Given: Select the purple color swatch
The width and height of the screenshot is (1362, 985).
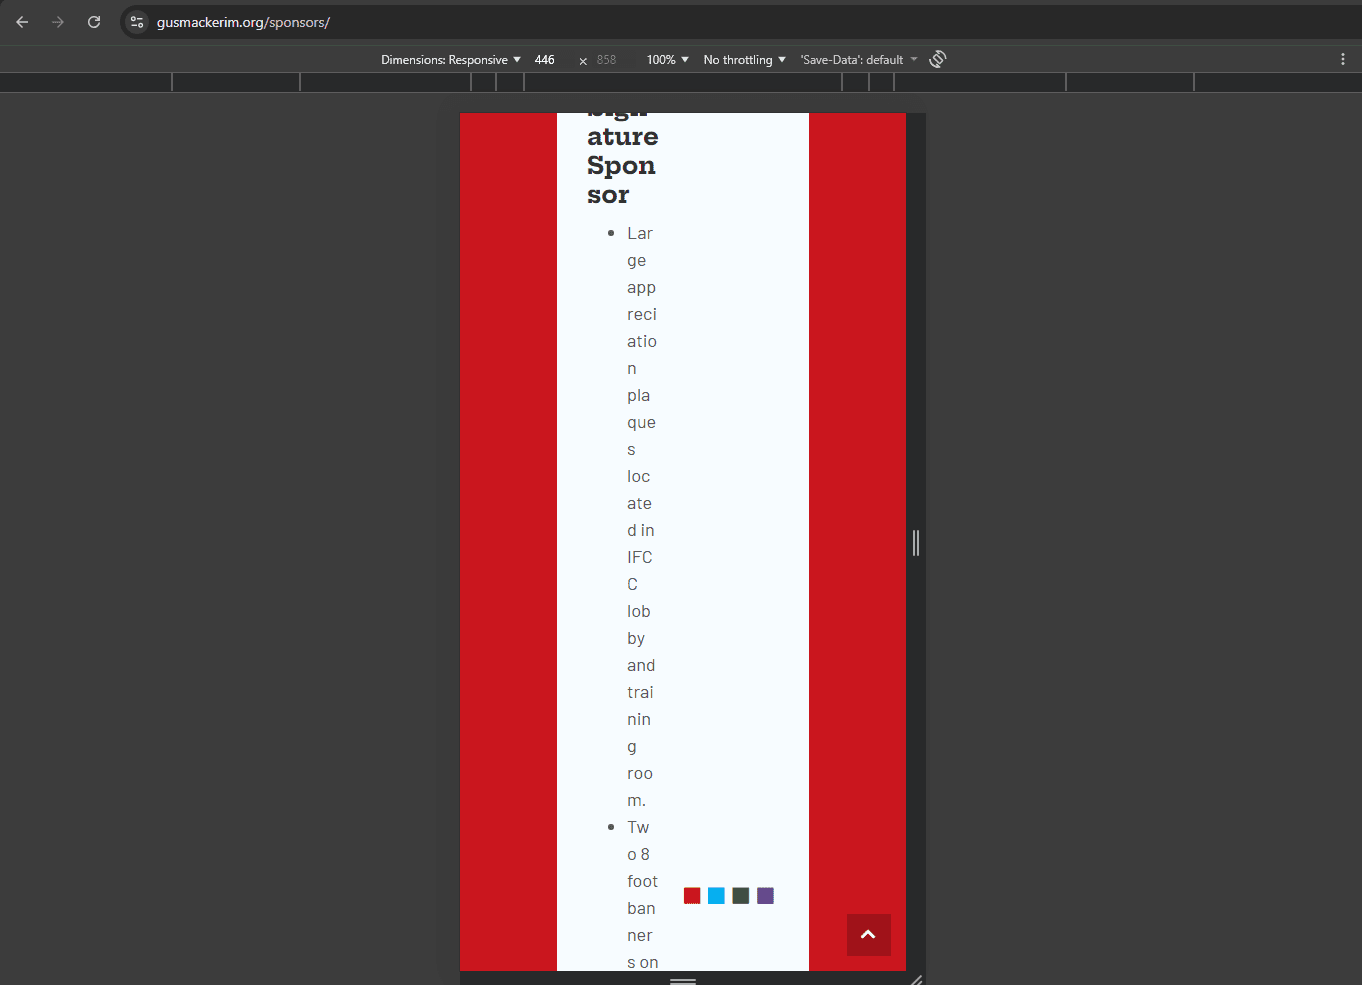Looking at the screenshot, I should [x=765, y=896].
